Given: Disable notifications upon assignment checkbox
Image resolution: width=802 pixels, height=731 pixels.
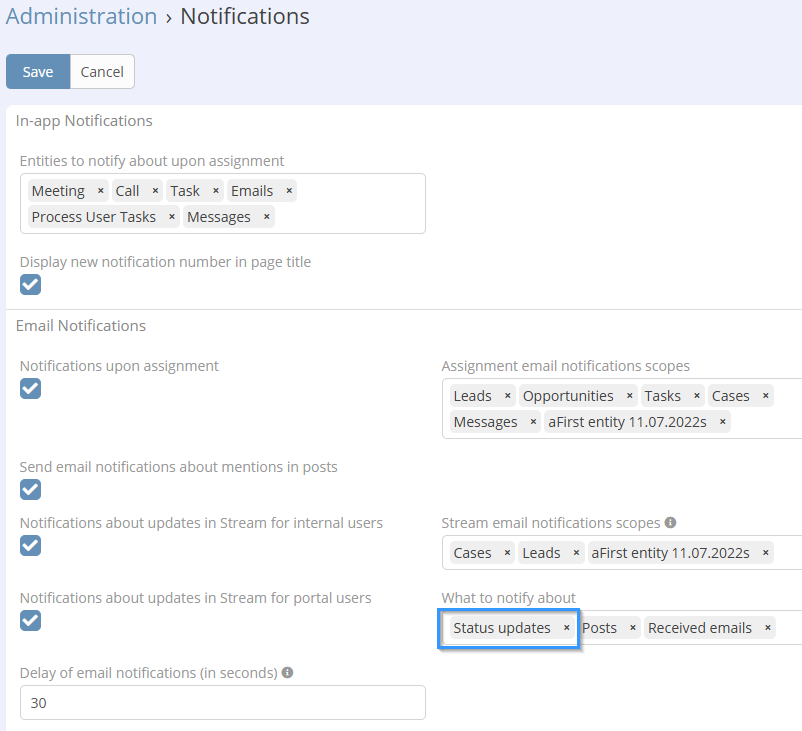Looking at the screenshot, I should [31, 388].
